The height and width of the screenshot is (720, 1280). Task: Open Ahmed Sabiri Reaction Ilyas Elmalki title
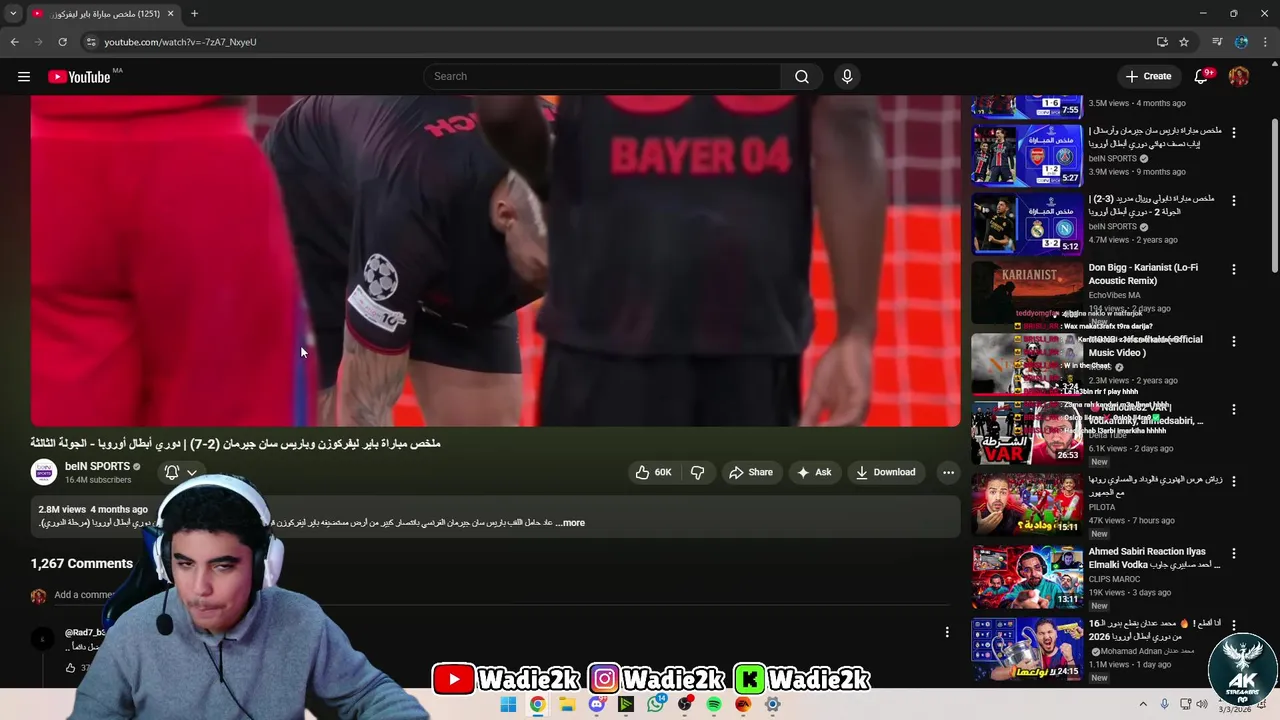coord(1154,558)
